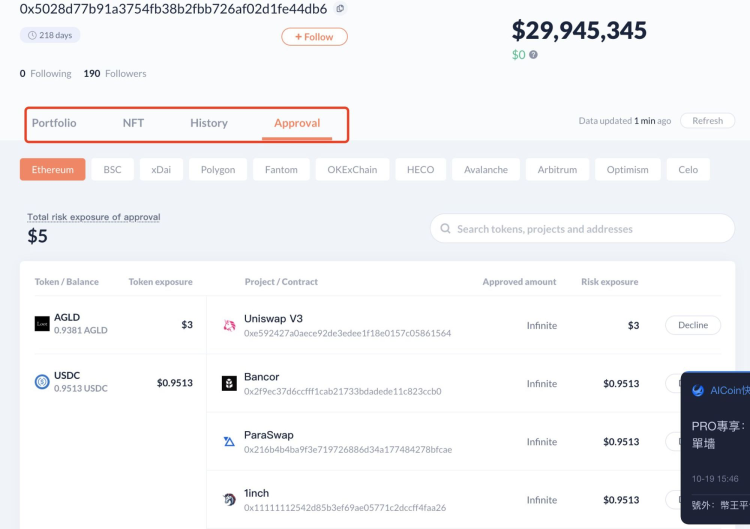Click the 1inch project icon

(229, 499)
